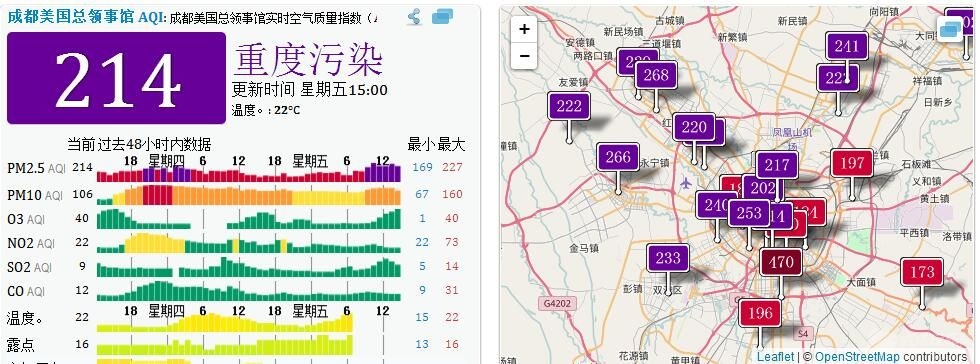Image resolution: width=980 pixels, height=364 pixels.
Task: Select the 470 AQI map marker
Action: point(781,262)
